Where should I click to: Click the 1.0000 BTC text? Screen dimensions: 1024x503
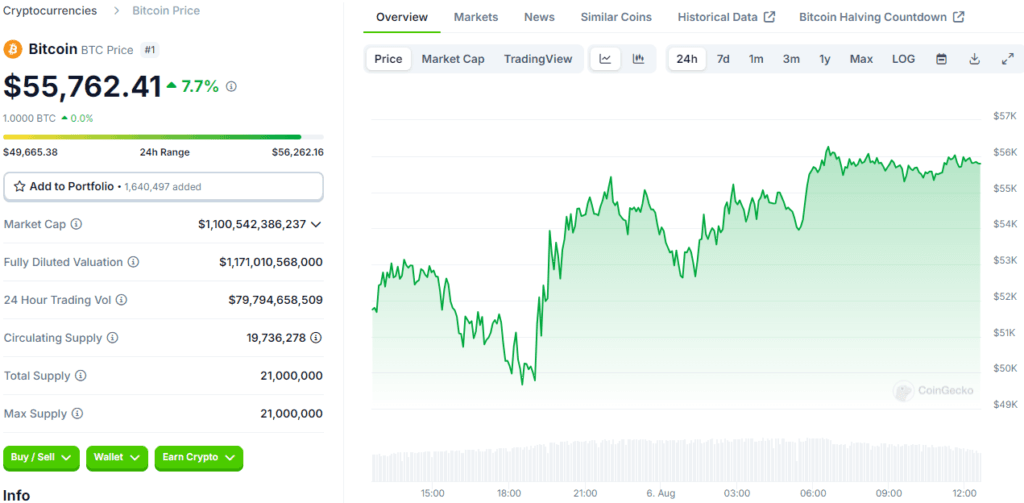[x=29, y=118]
